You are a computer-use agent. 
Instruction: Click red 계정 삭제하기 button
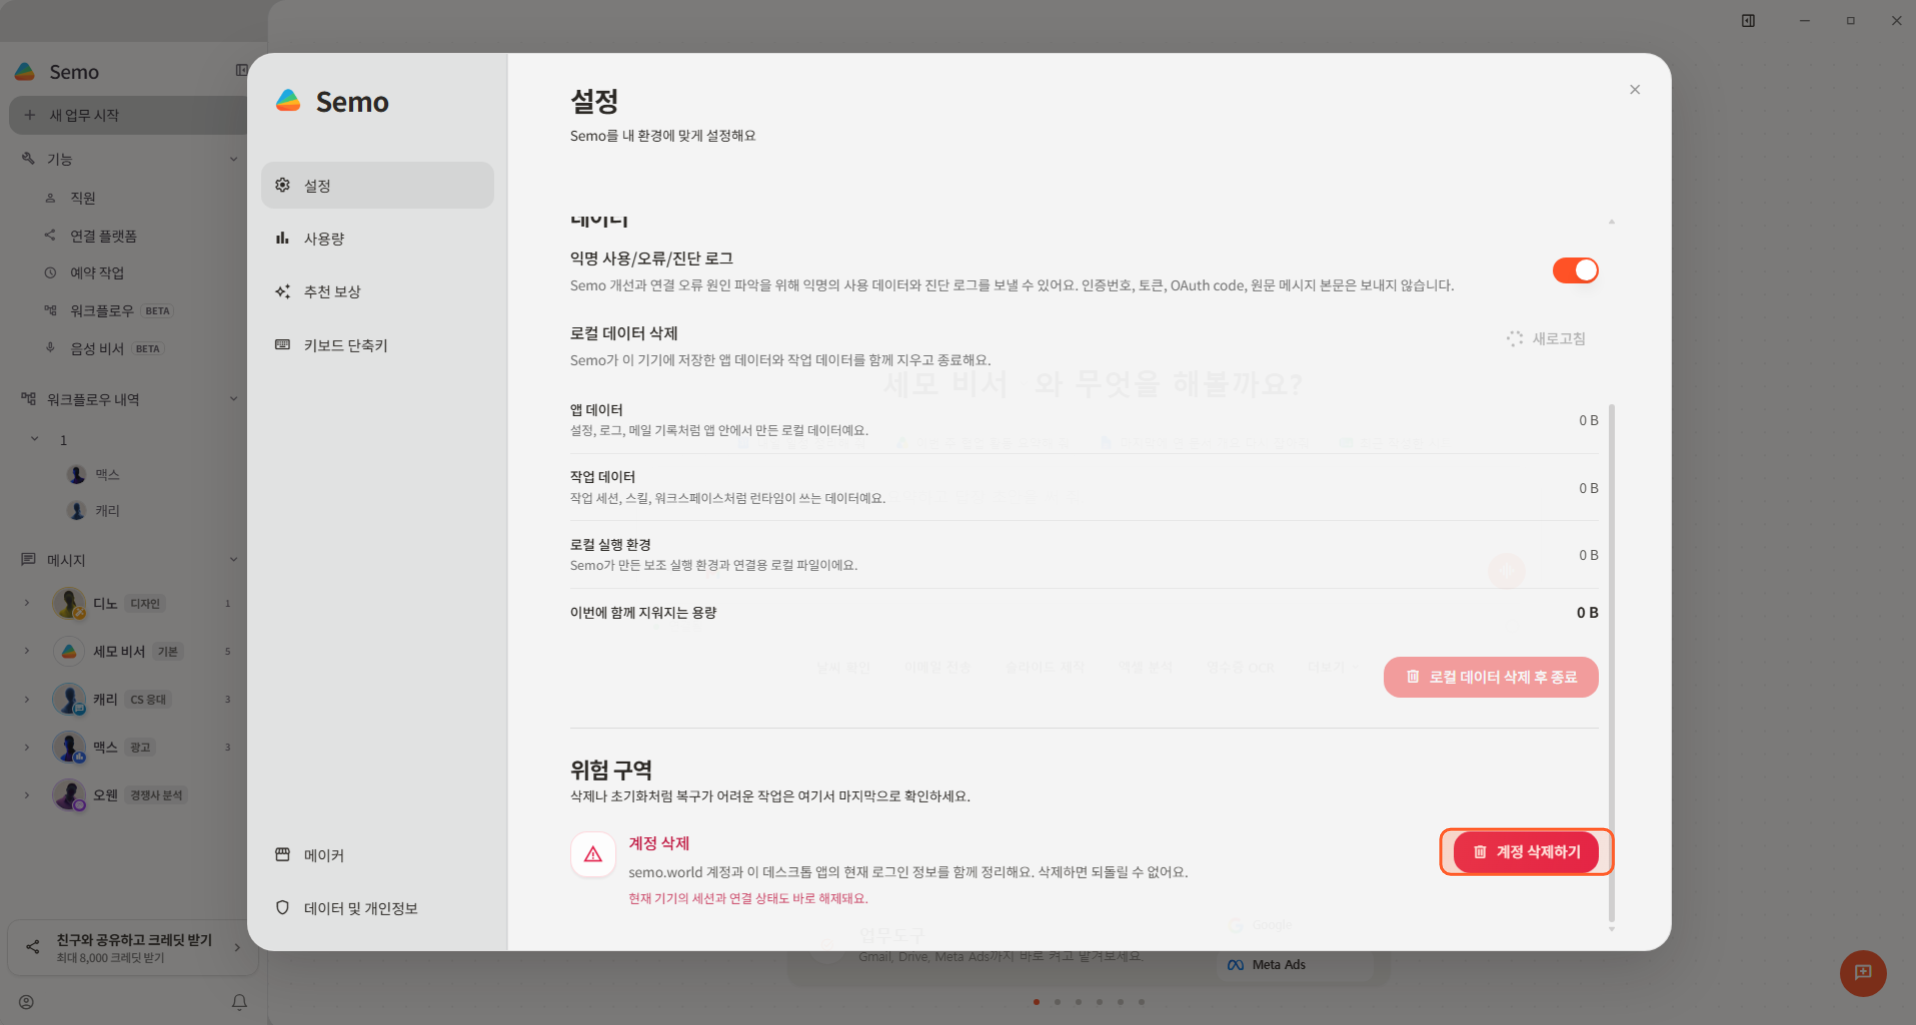1526,852
